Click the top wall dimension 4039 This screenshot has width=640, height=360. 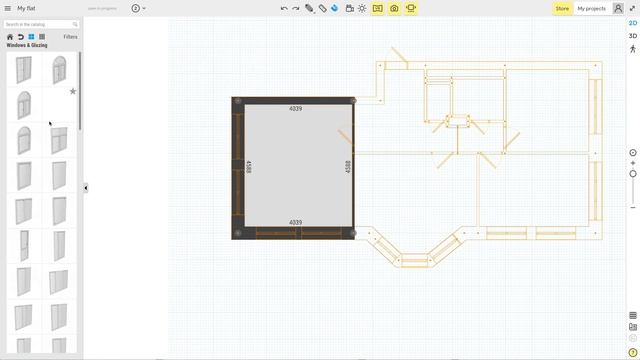click(296, 109)
